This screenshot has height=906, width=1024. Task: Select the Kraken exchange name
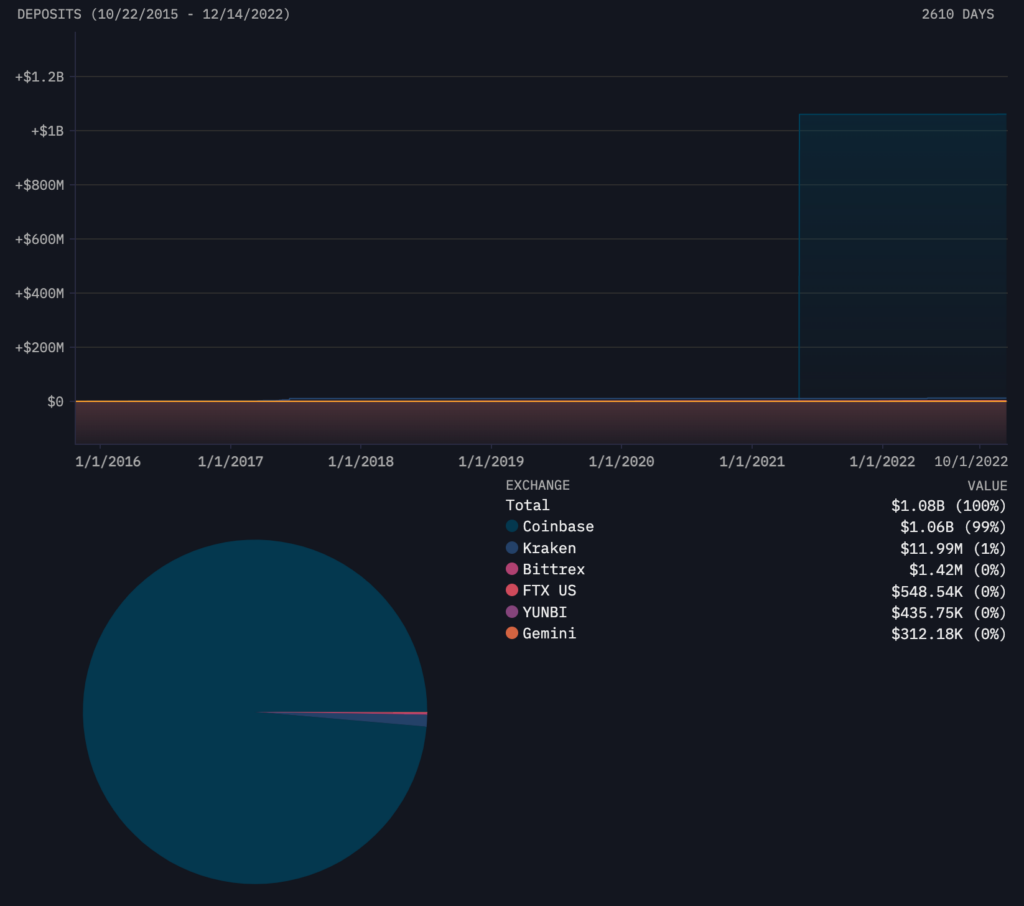click(x=549, y=548)
